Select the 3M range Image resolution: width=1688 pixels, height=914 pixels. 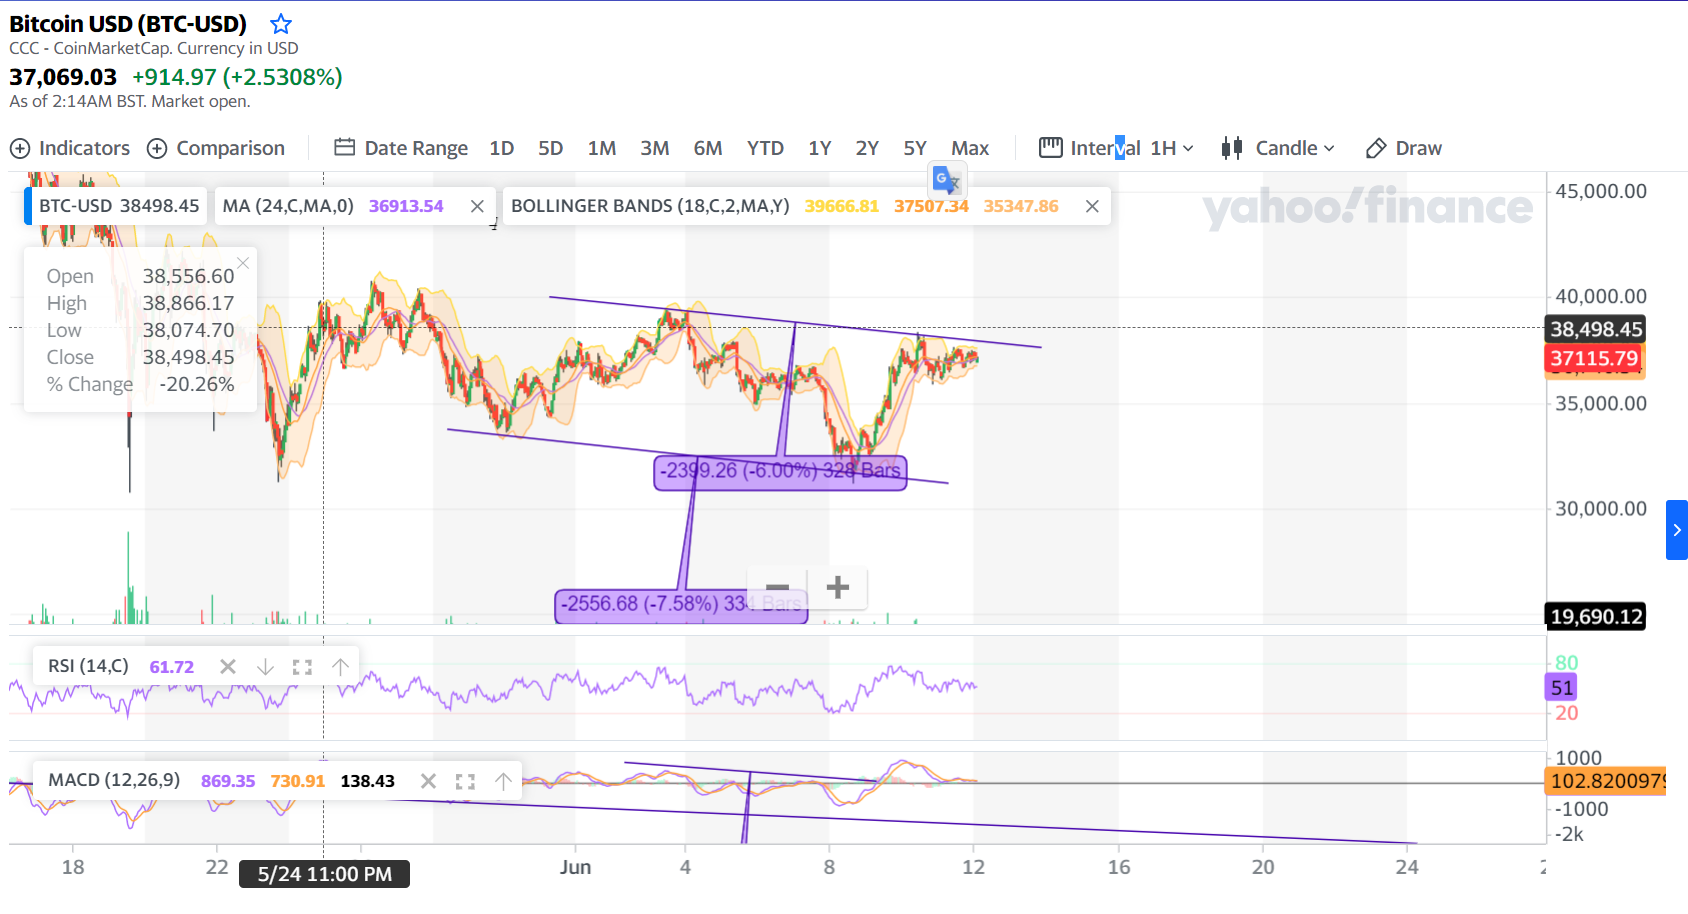[x=655, y=148]
